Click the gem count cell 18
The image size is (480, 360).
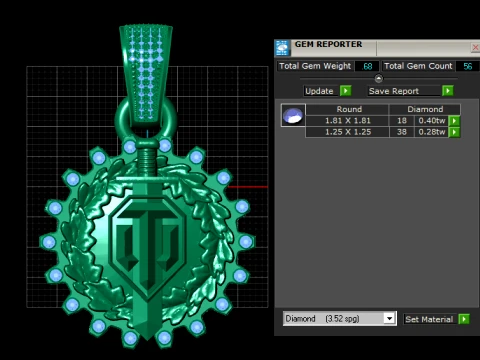(x=402, y=121)
